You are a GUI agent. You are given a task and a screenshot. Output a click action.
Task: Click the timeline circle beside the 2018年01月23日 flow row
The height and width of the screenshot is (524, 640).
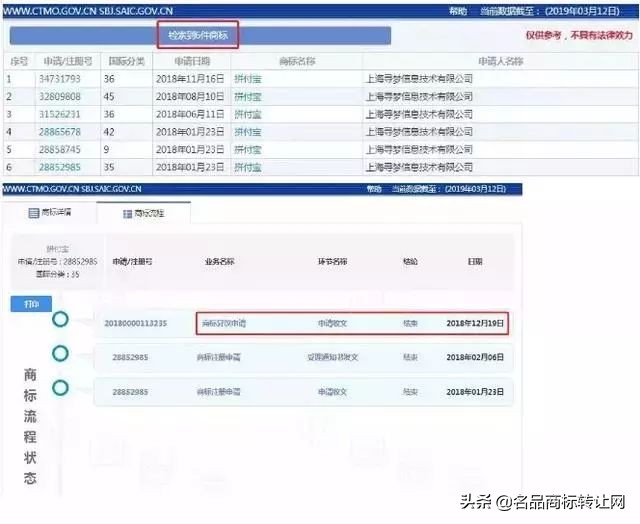coord(60,388)
